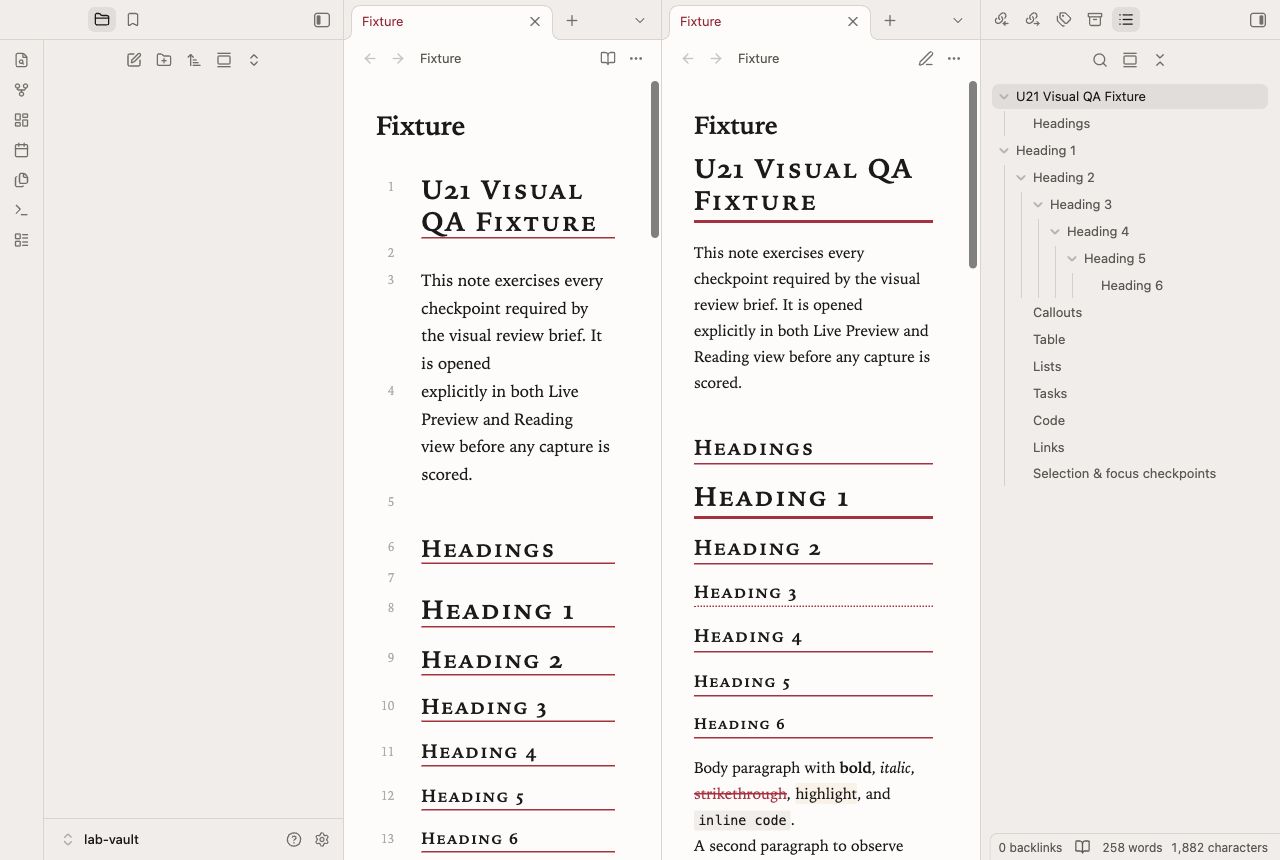Open the tab list dropdown of the left pane
Image resolution: width=1280 pixels, height=860 pixels.
click(x=640, y=20)
